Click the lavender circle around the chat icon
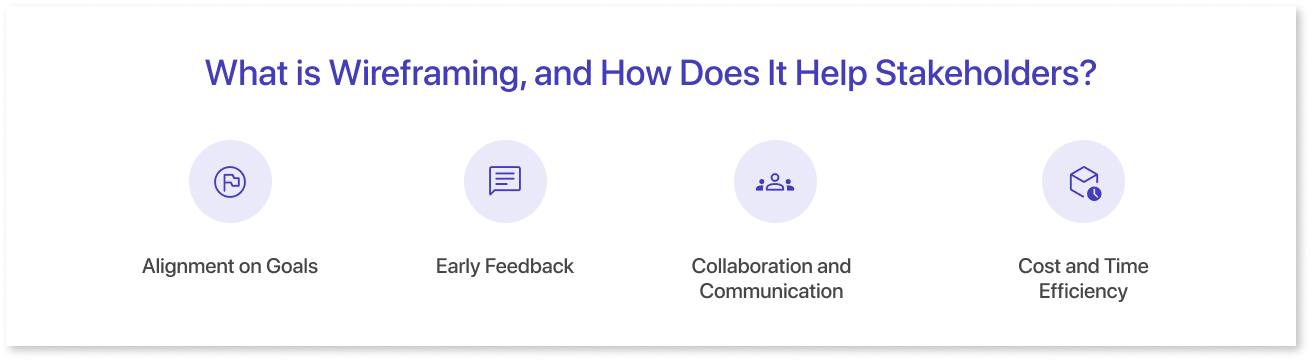1310x360 pixels. pos(505,181)
